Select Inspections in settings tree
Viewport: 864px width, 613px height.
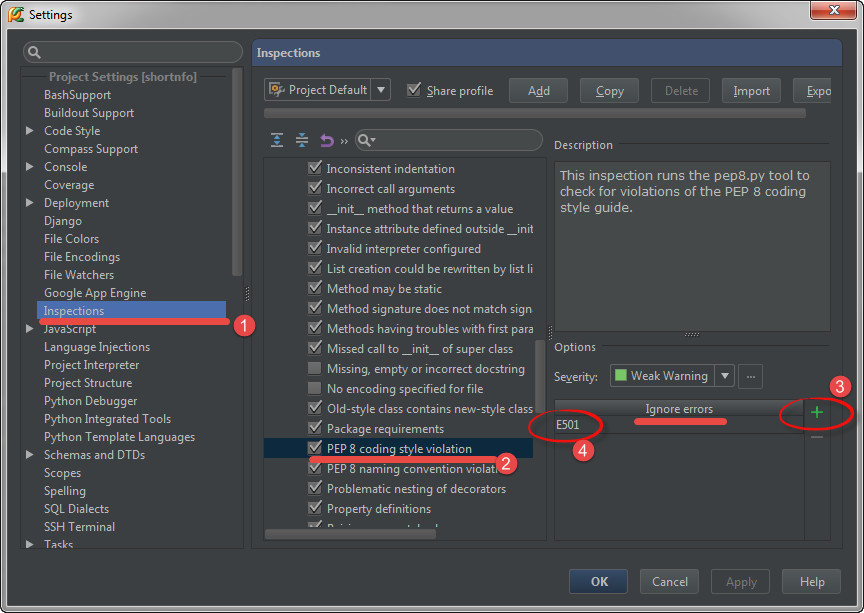pos(132,310)
